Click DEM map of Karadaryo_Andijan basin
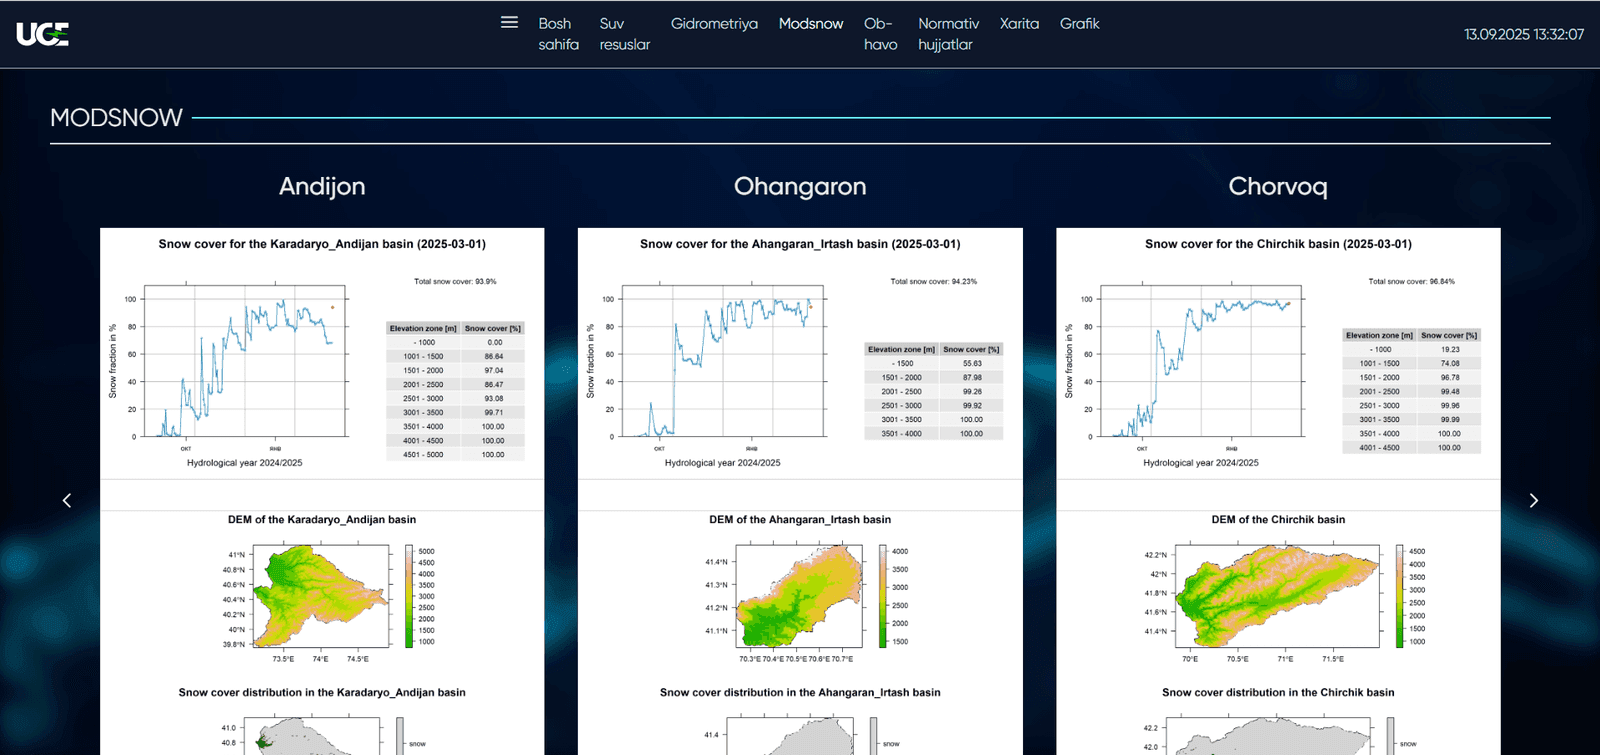The image size is (1600, 755). click(x=321, y=597)
